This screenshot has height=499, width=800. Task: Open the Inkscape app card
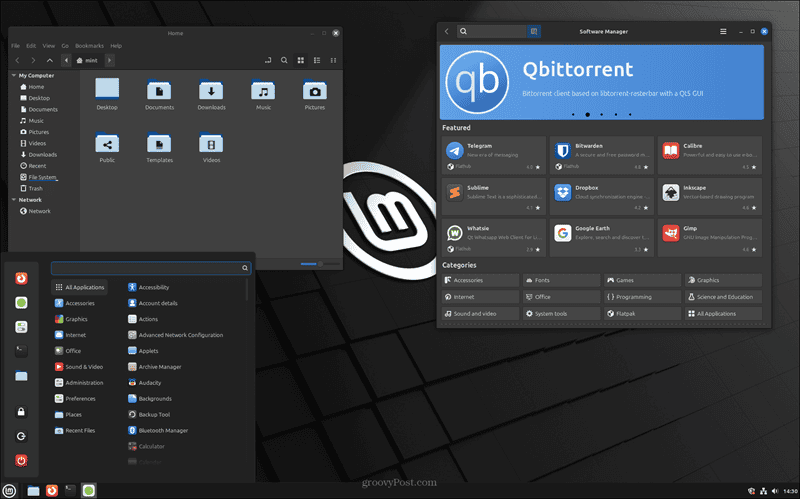point(710,197)
